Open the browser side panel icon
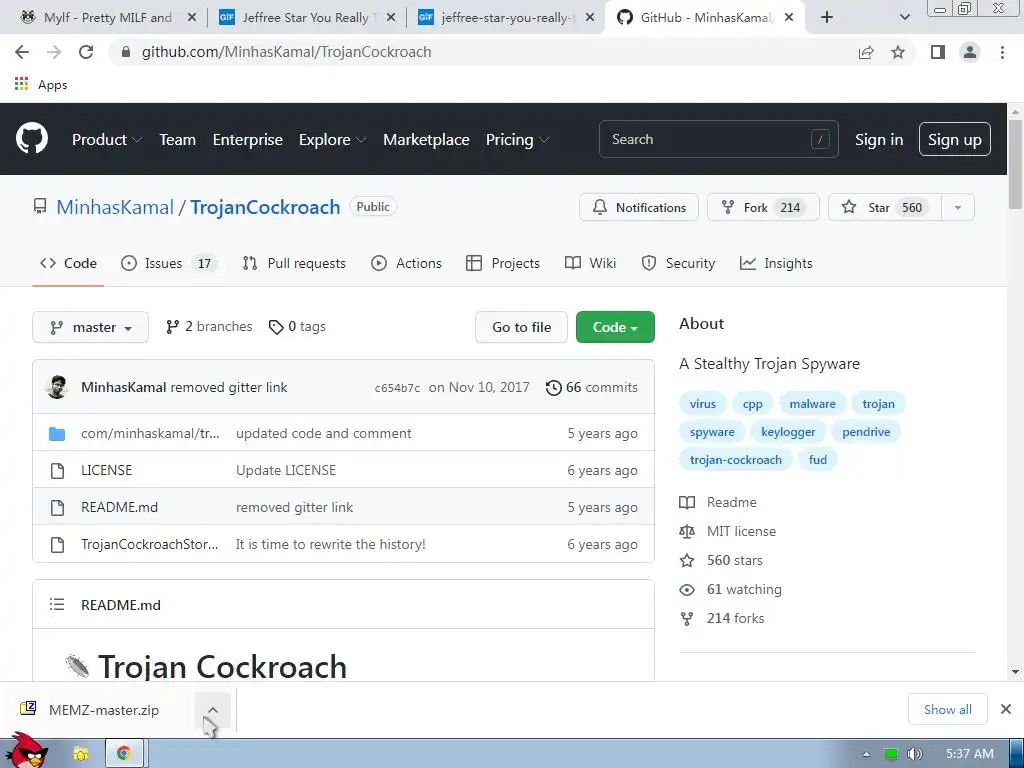Viewport: 1024px width, 768px height. (938, 52)
